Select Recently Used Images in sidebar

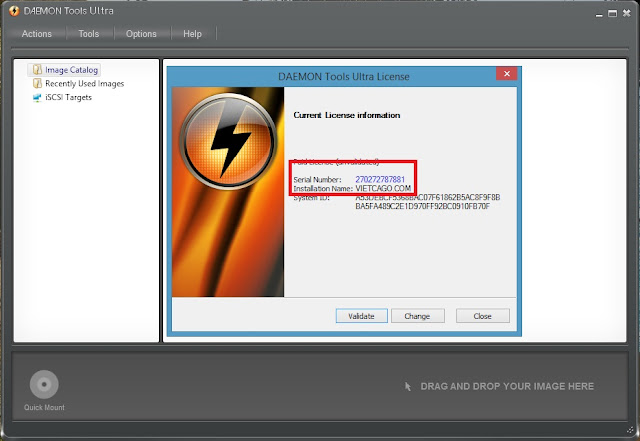(x=84, y=84)
